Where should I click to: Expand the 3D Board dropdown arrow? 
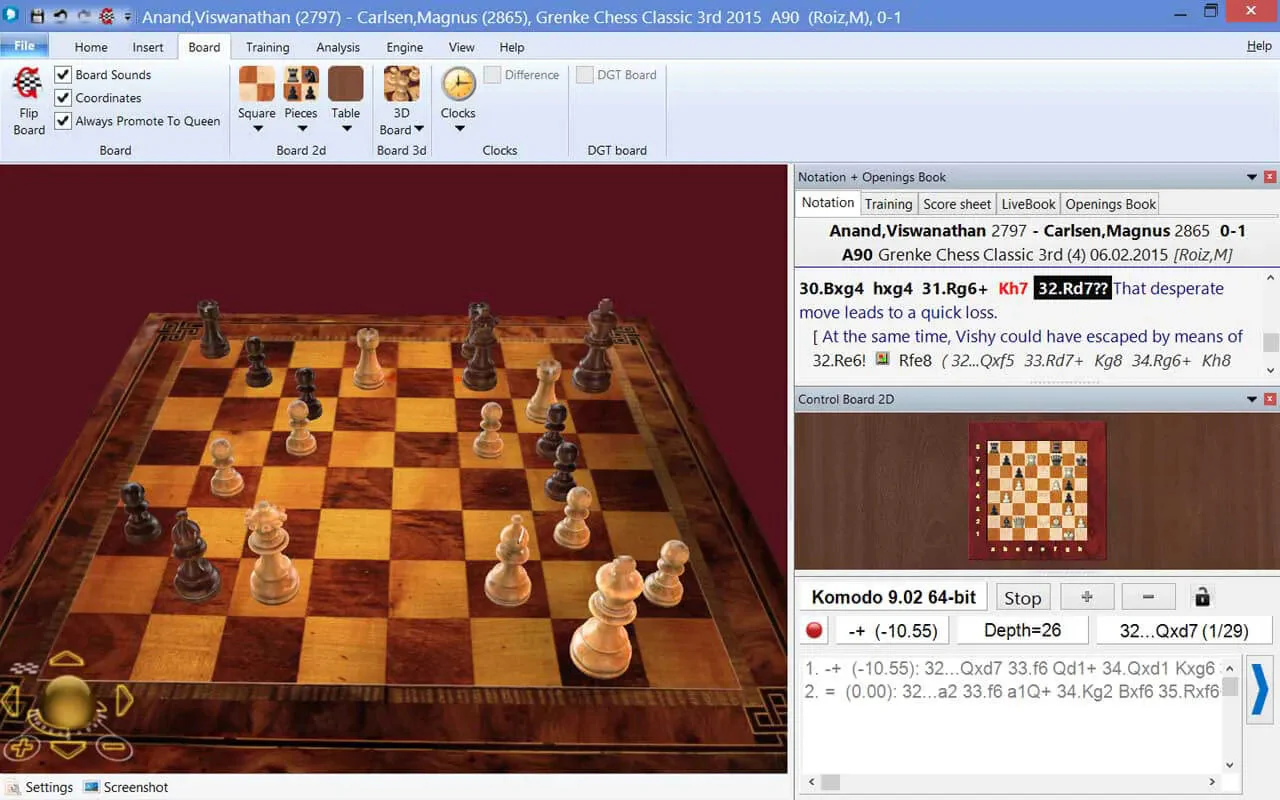(x=419, y=129)
